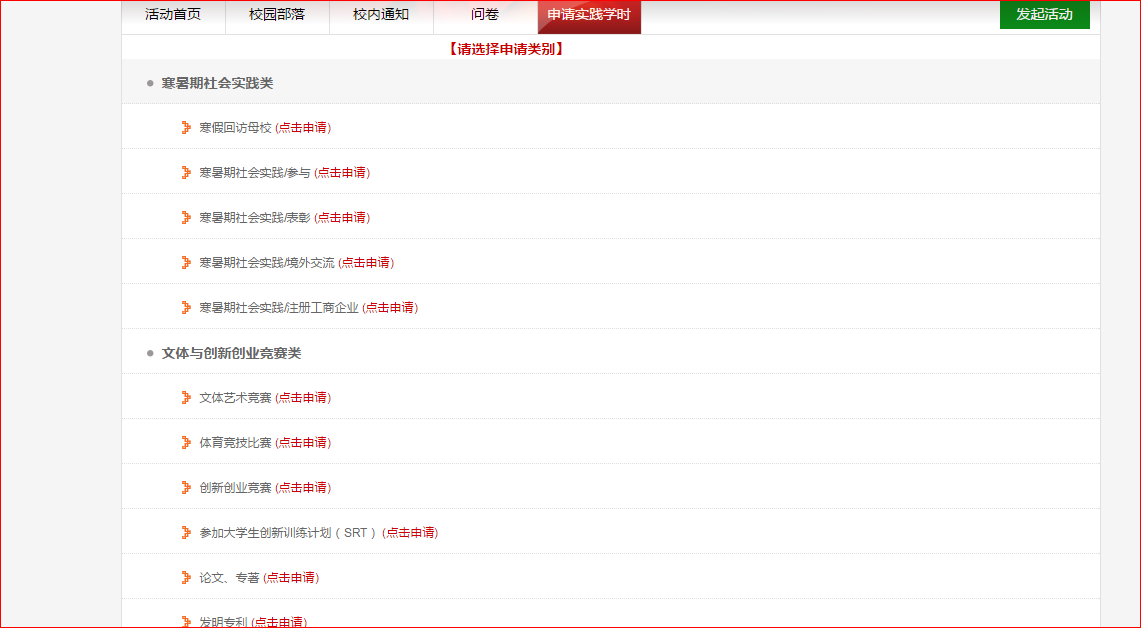Click the 寒暑期社会实践/注册工商企业 item text

[279, 308]
